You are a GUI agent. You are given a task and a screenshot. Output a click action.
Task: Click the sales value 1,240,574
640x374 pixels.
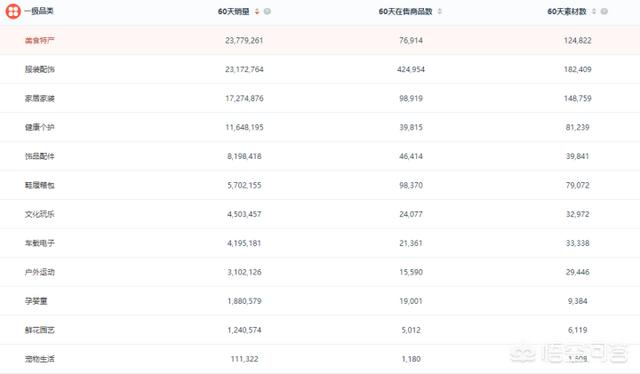coord(244,330)
